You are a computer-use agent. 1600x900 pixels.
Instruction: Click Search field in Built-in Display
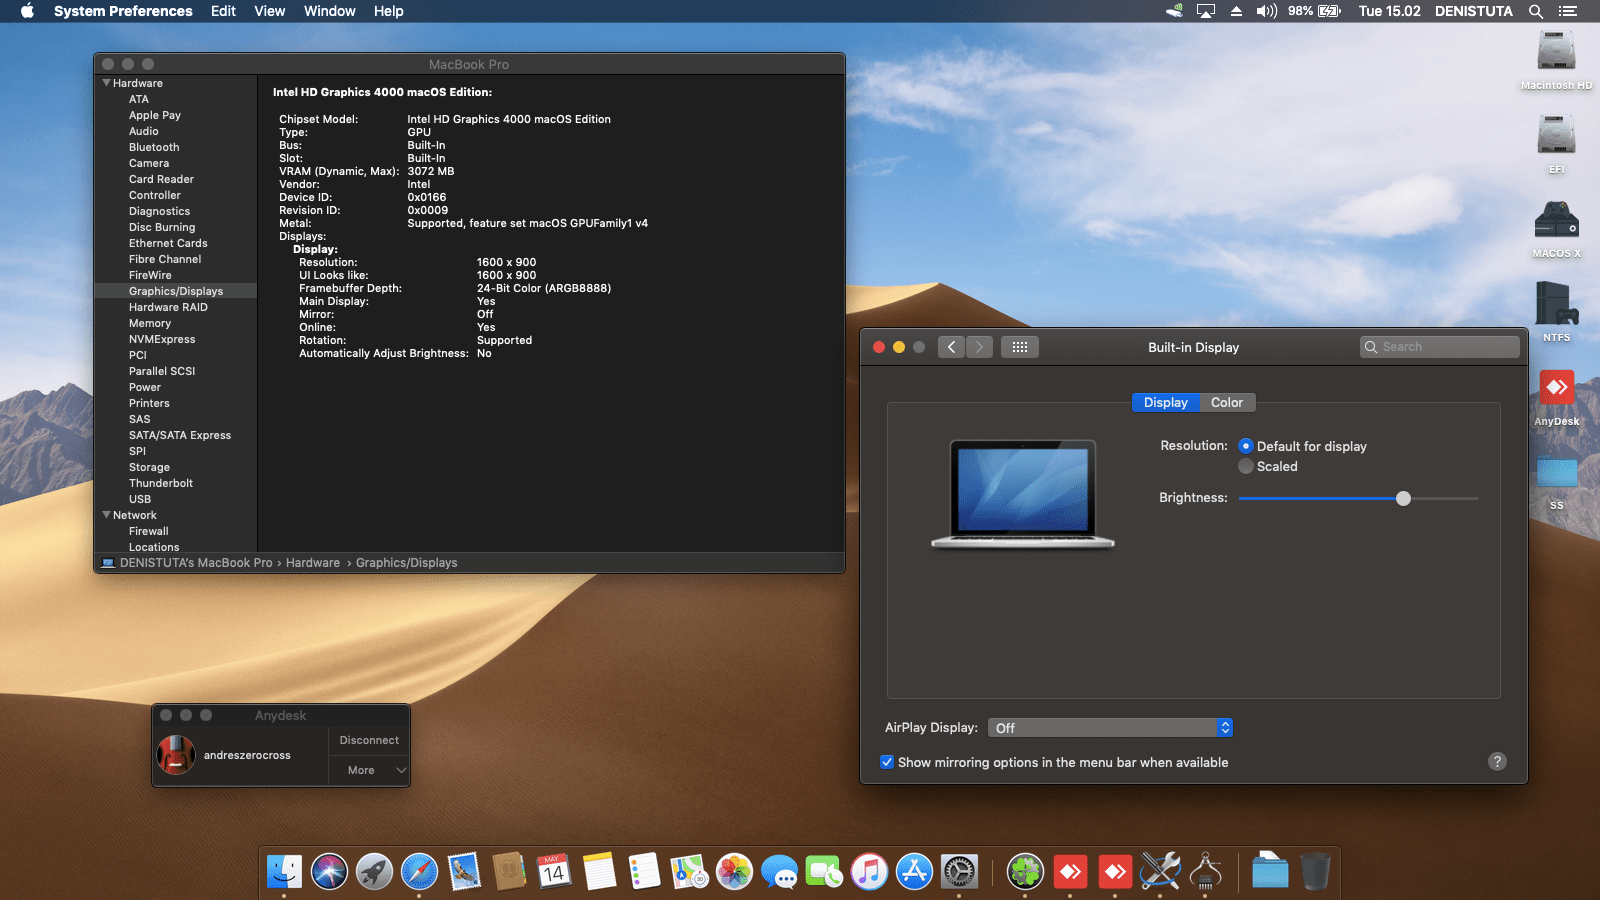pyautogui.click(x=1440, y=347)
